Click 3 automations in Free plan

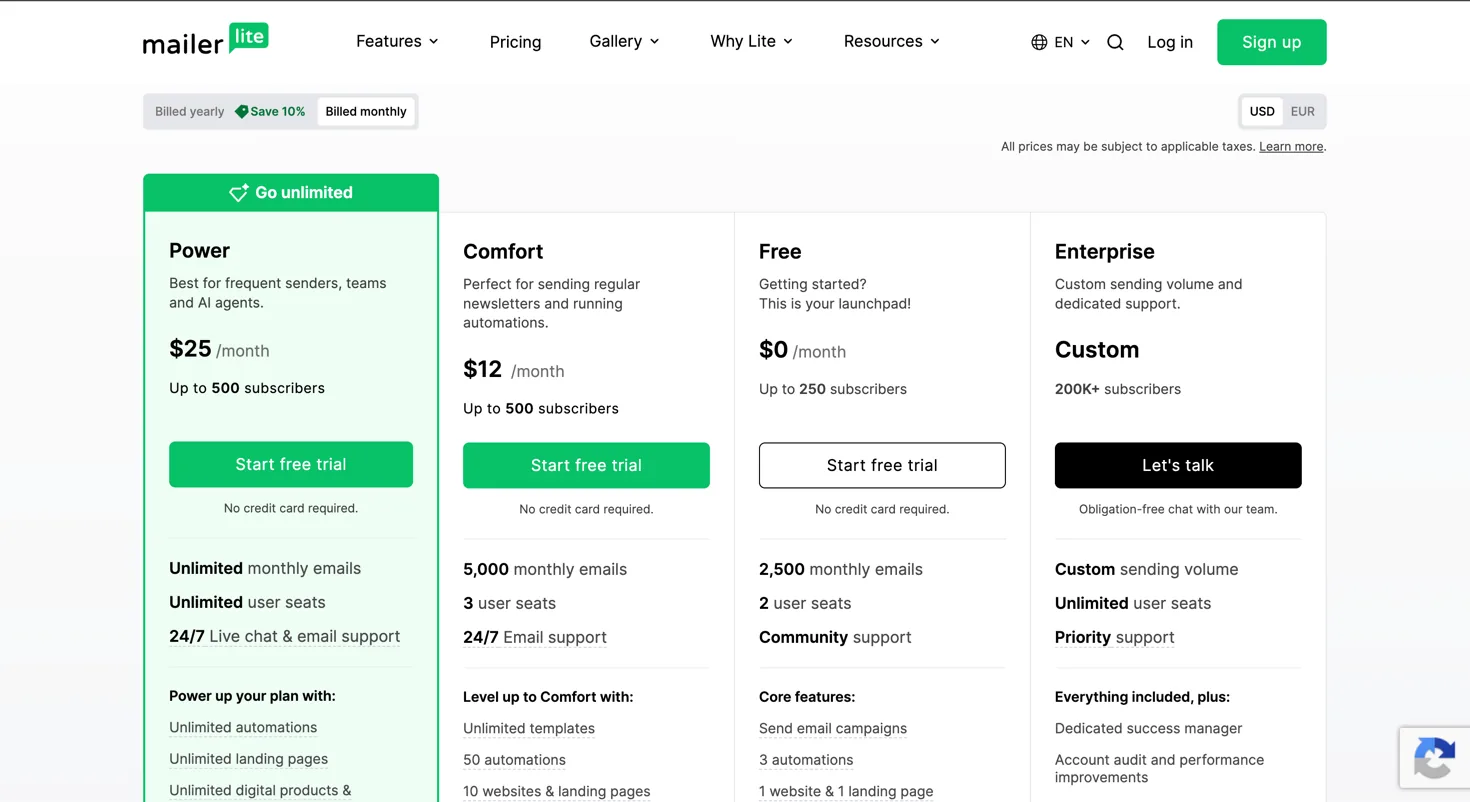pyautogui.click(x=806, y=760)
